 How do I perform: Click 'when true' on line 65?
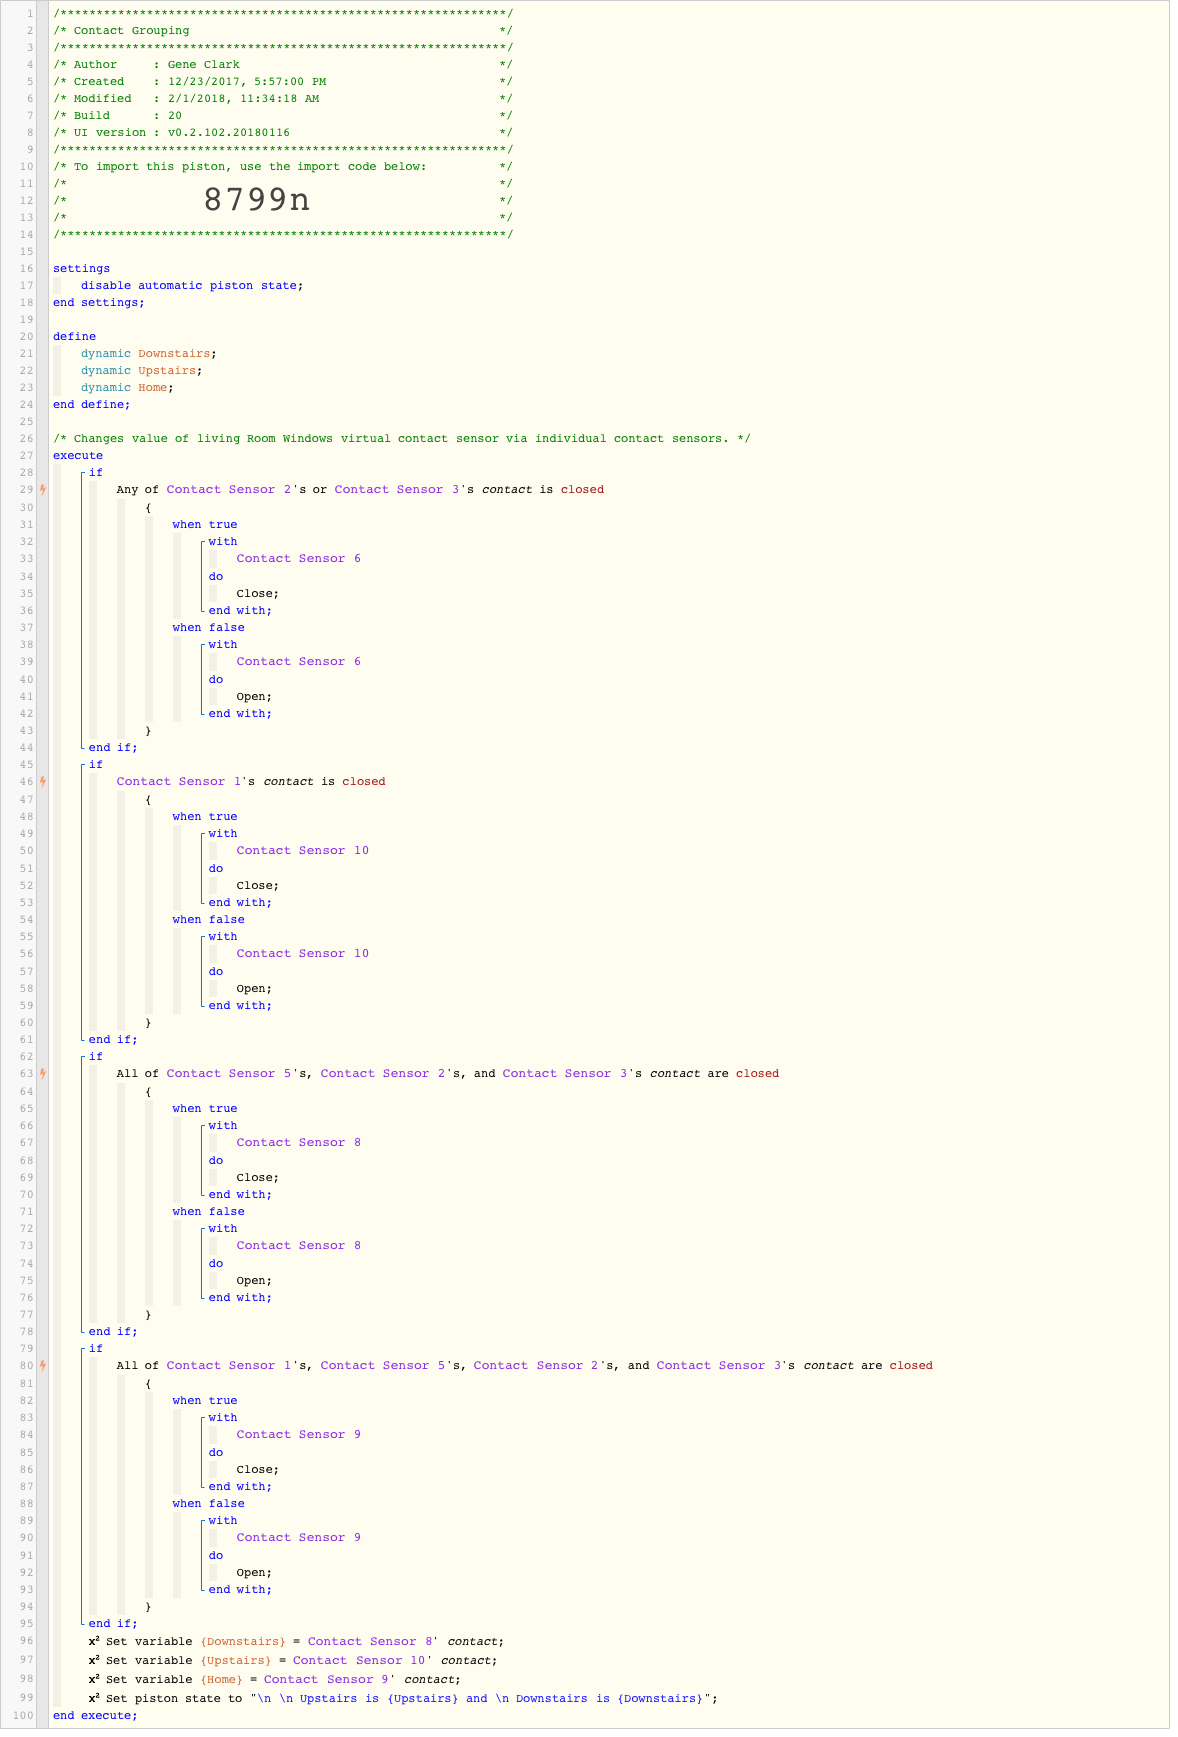click(205, 1109)
